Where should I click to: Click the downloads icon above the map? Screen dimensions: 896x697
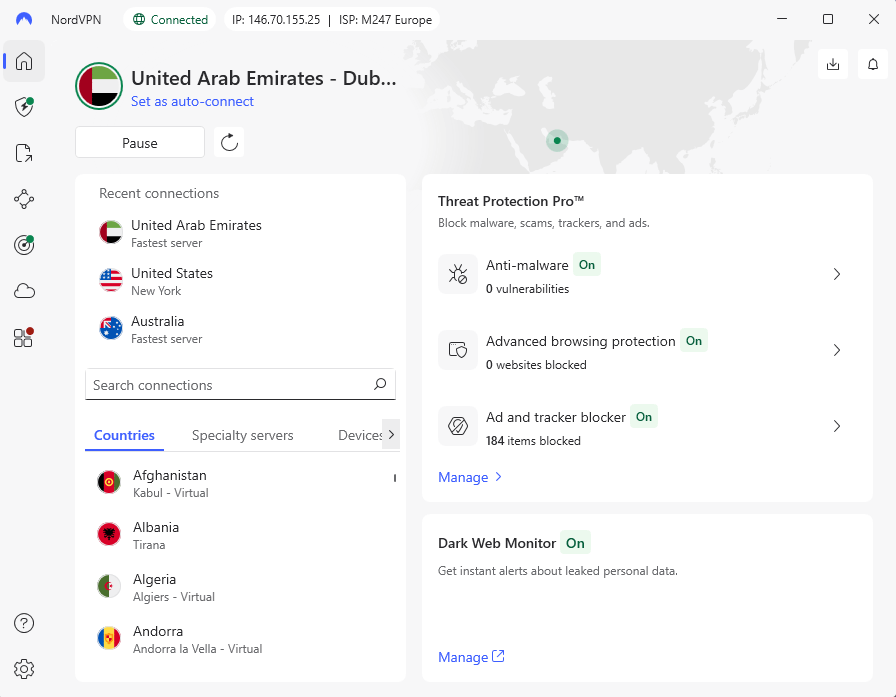tap(833, 64)
